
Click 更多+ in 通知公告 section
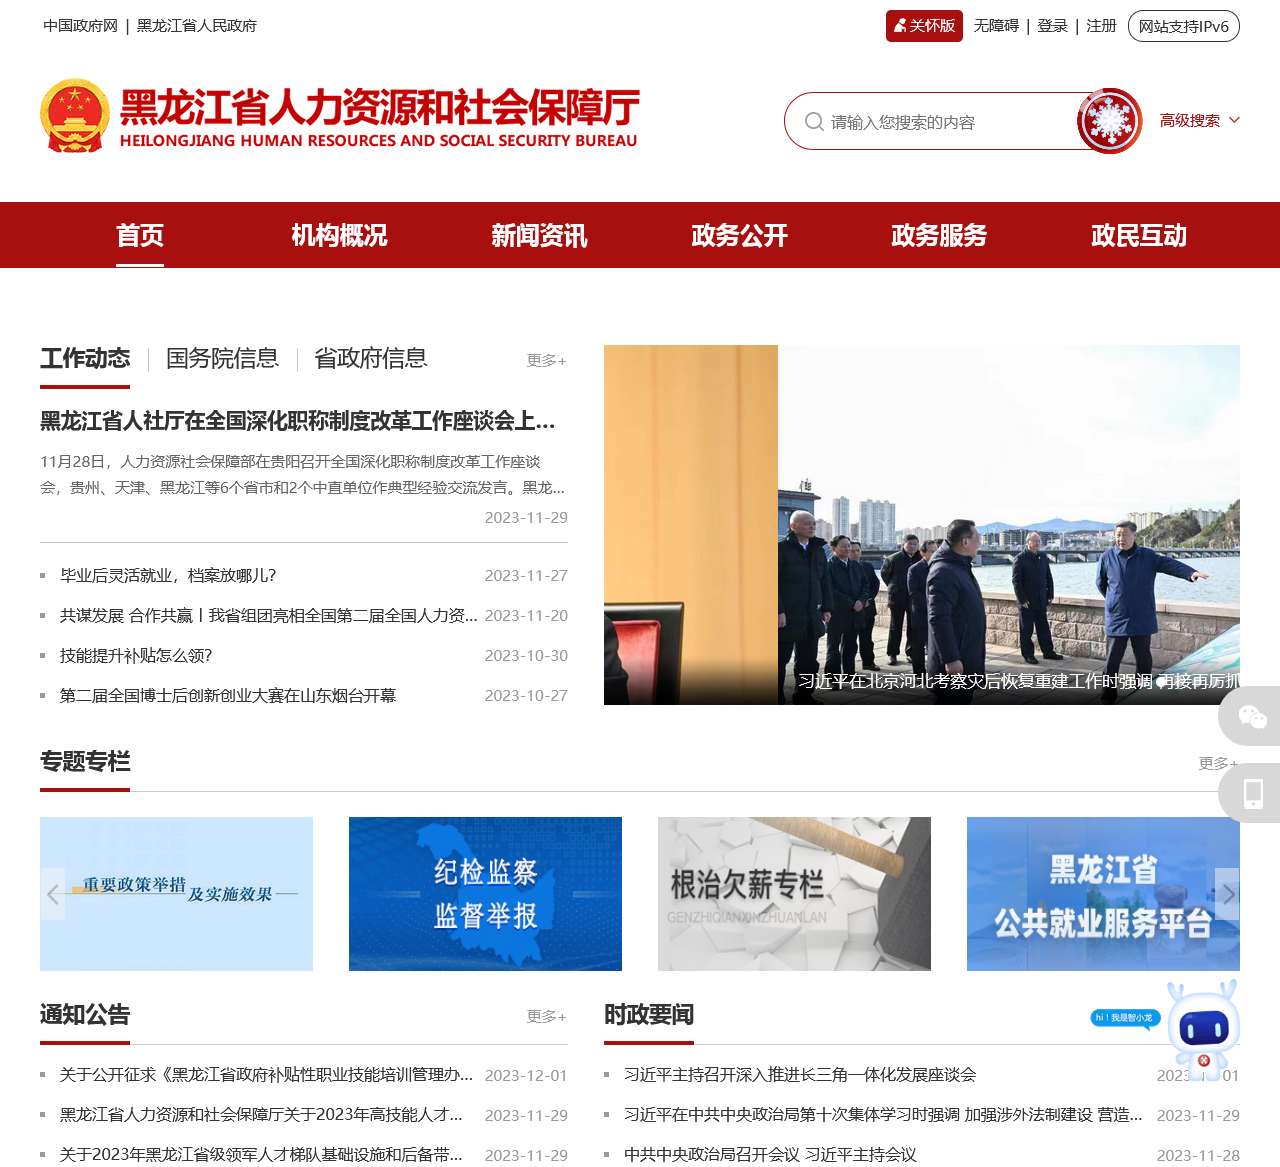pos(547,1016)
